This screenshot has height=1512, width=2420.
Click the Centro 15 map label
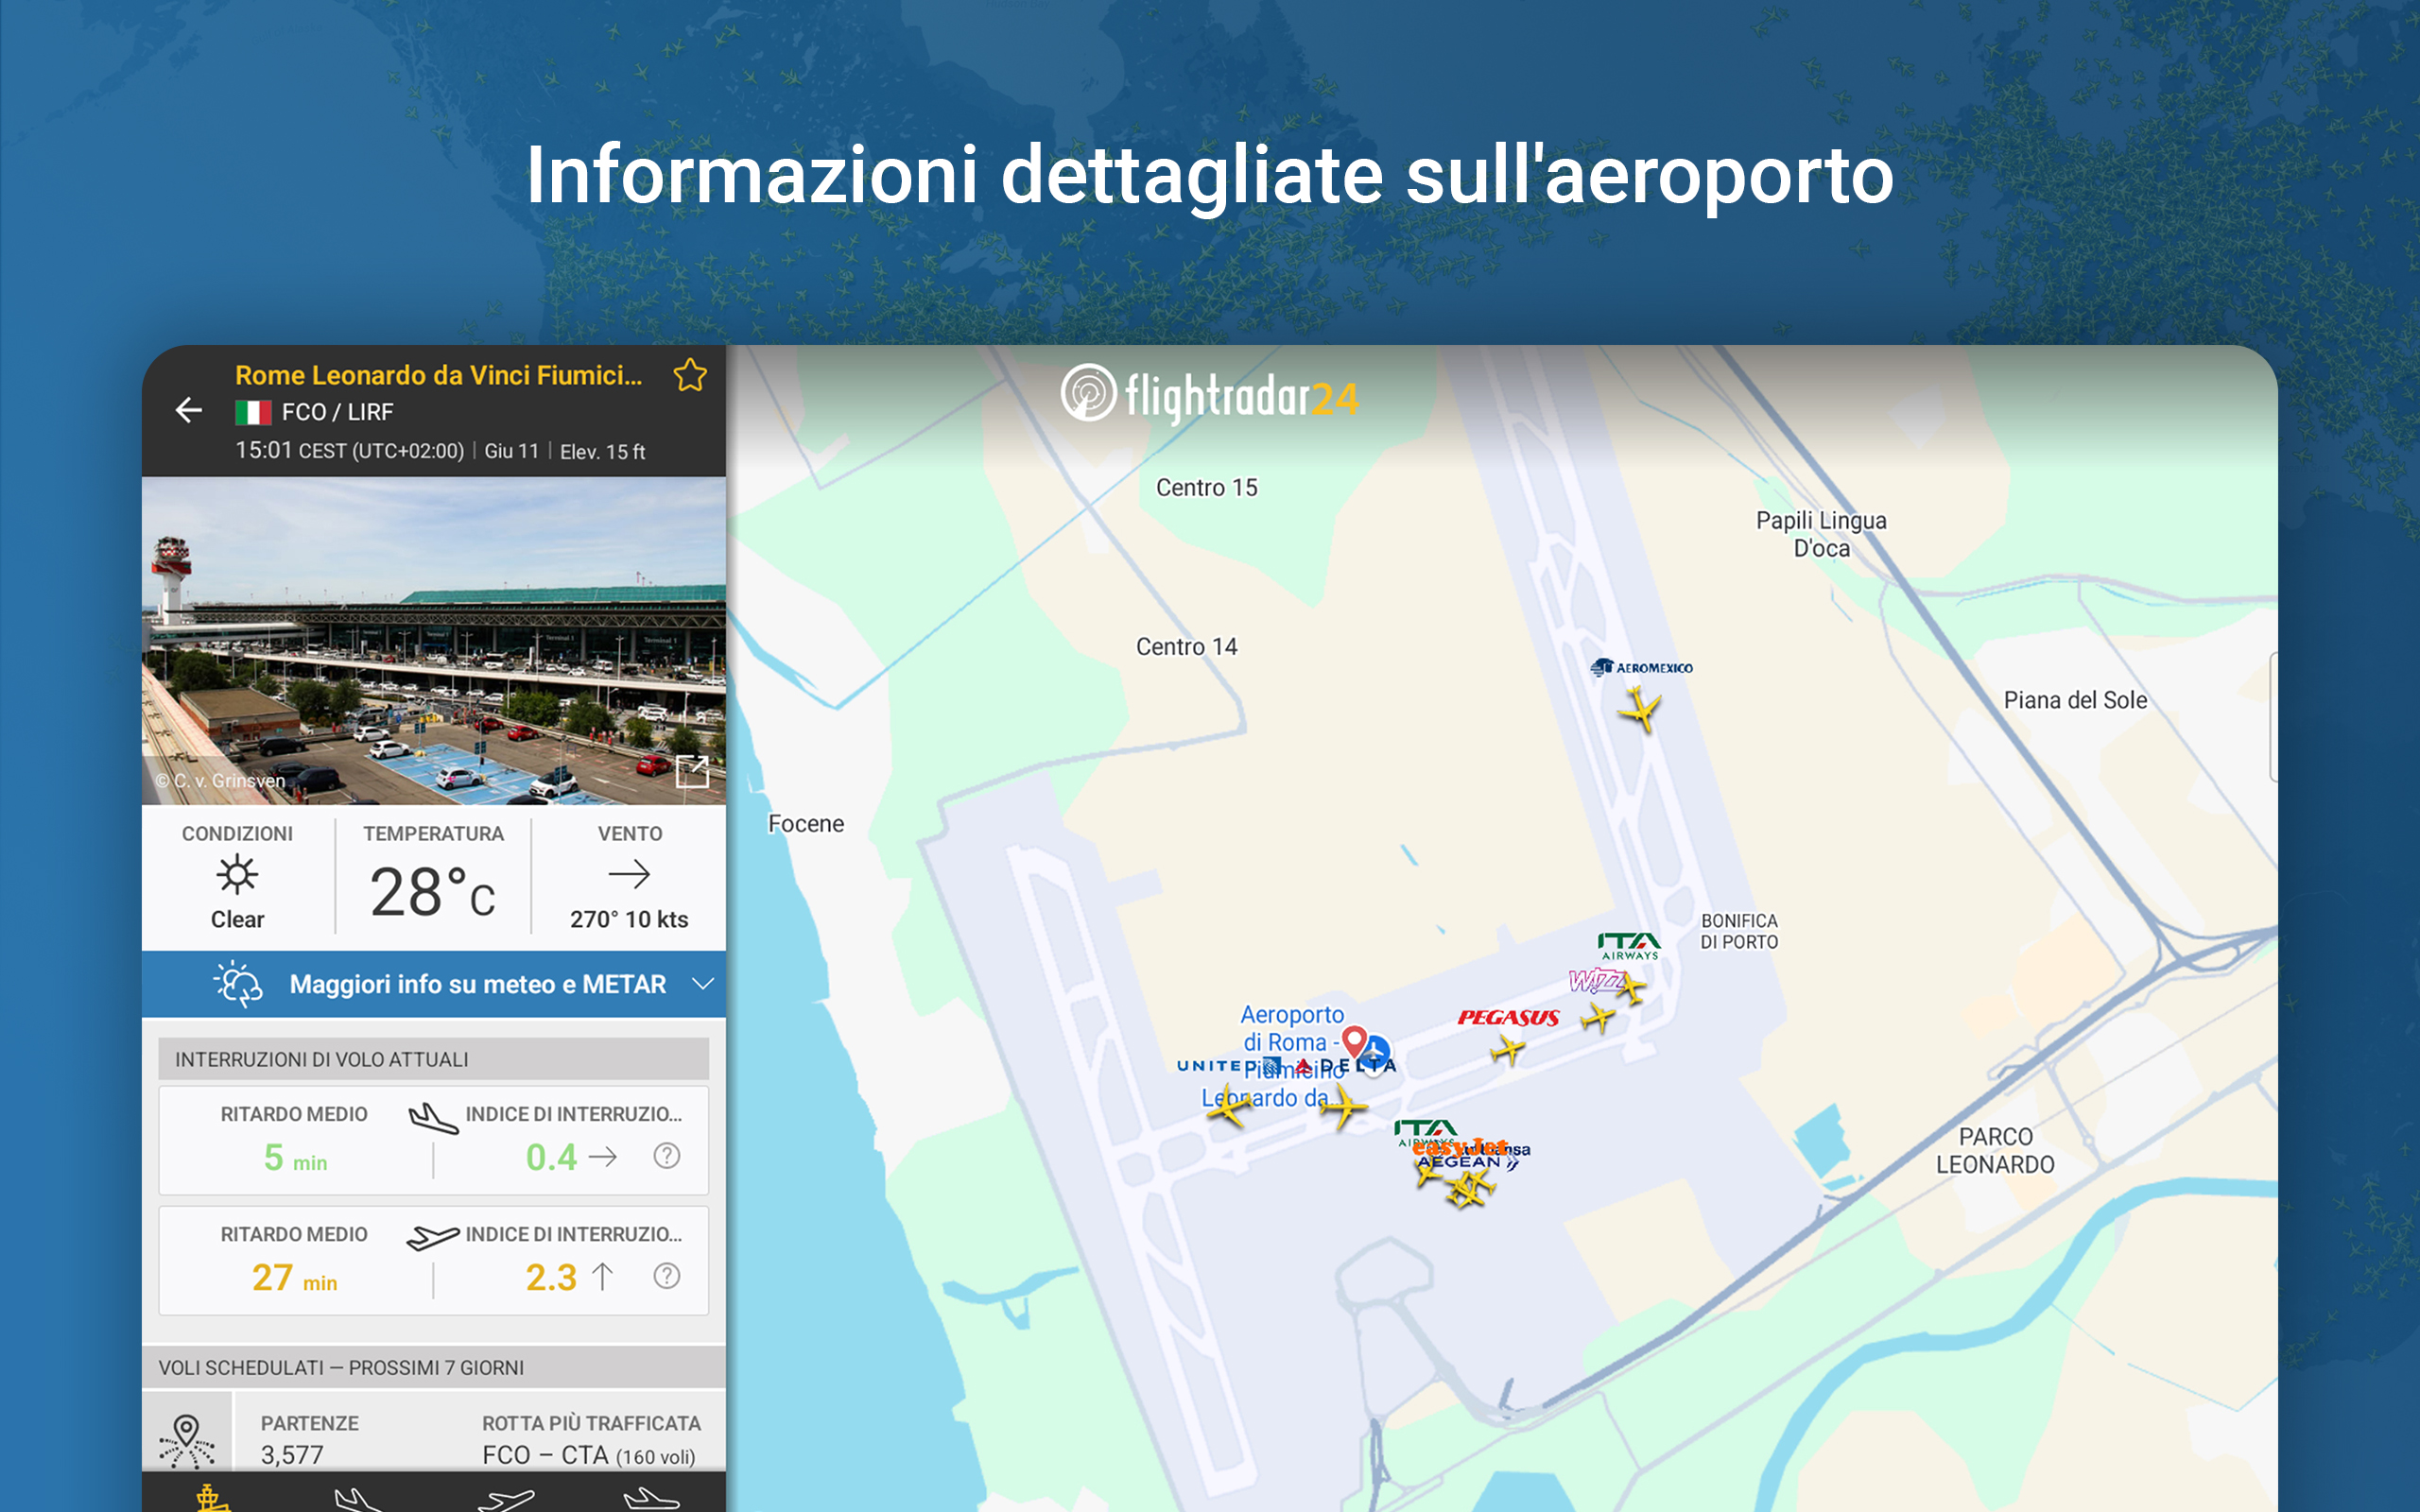coord(1207,487)
